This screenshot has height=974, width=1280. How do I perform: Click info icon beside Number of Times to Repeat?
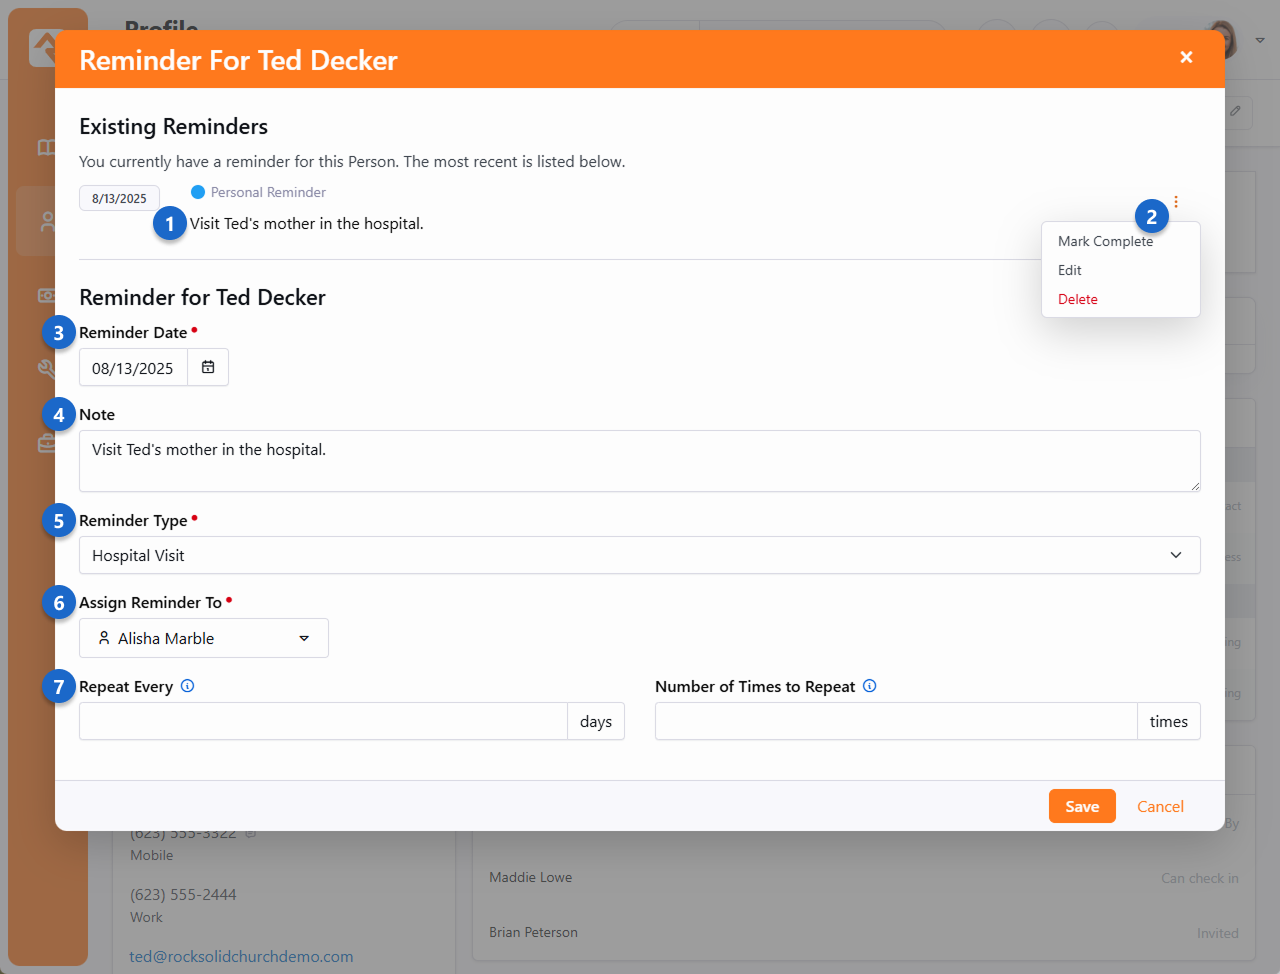[869, 686]
